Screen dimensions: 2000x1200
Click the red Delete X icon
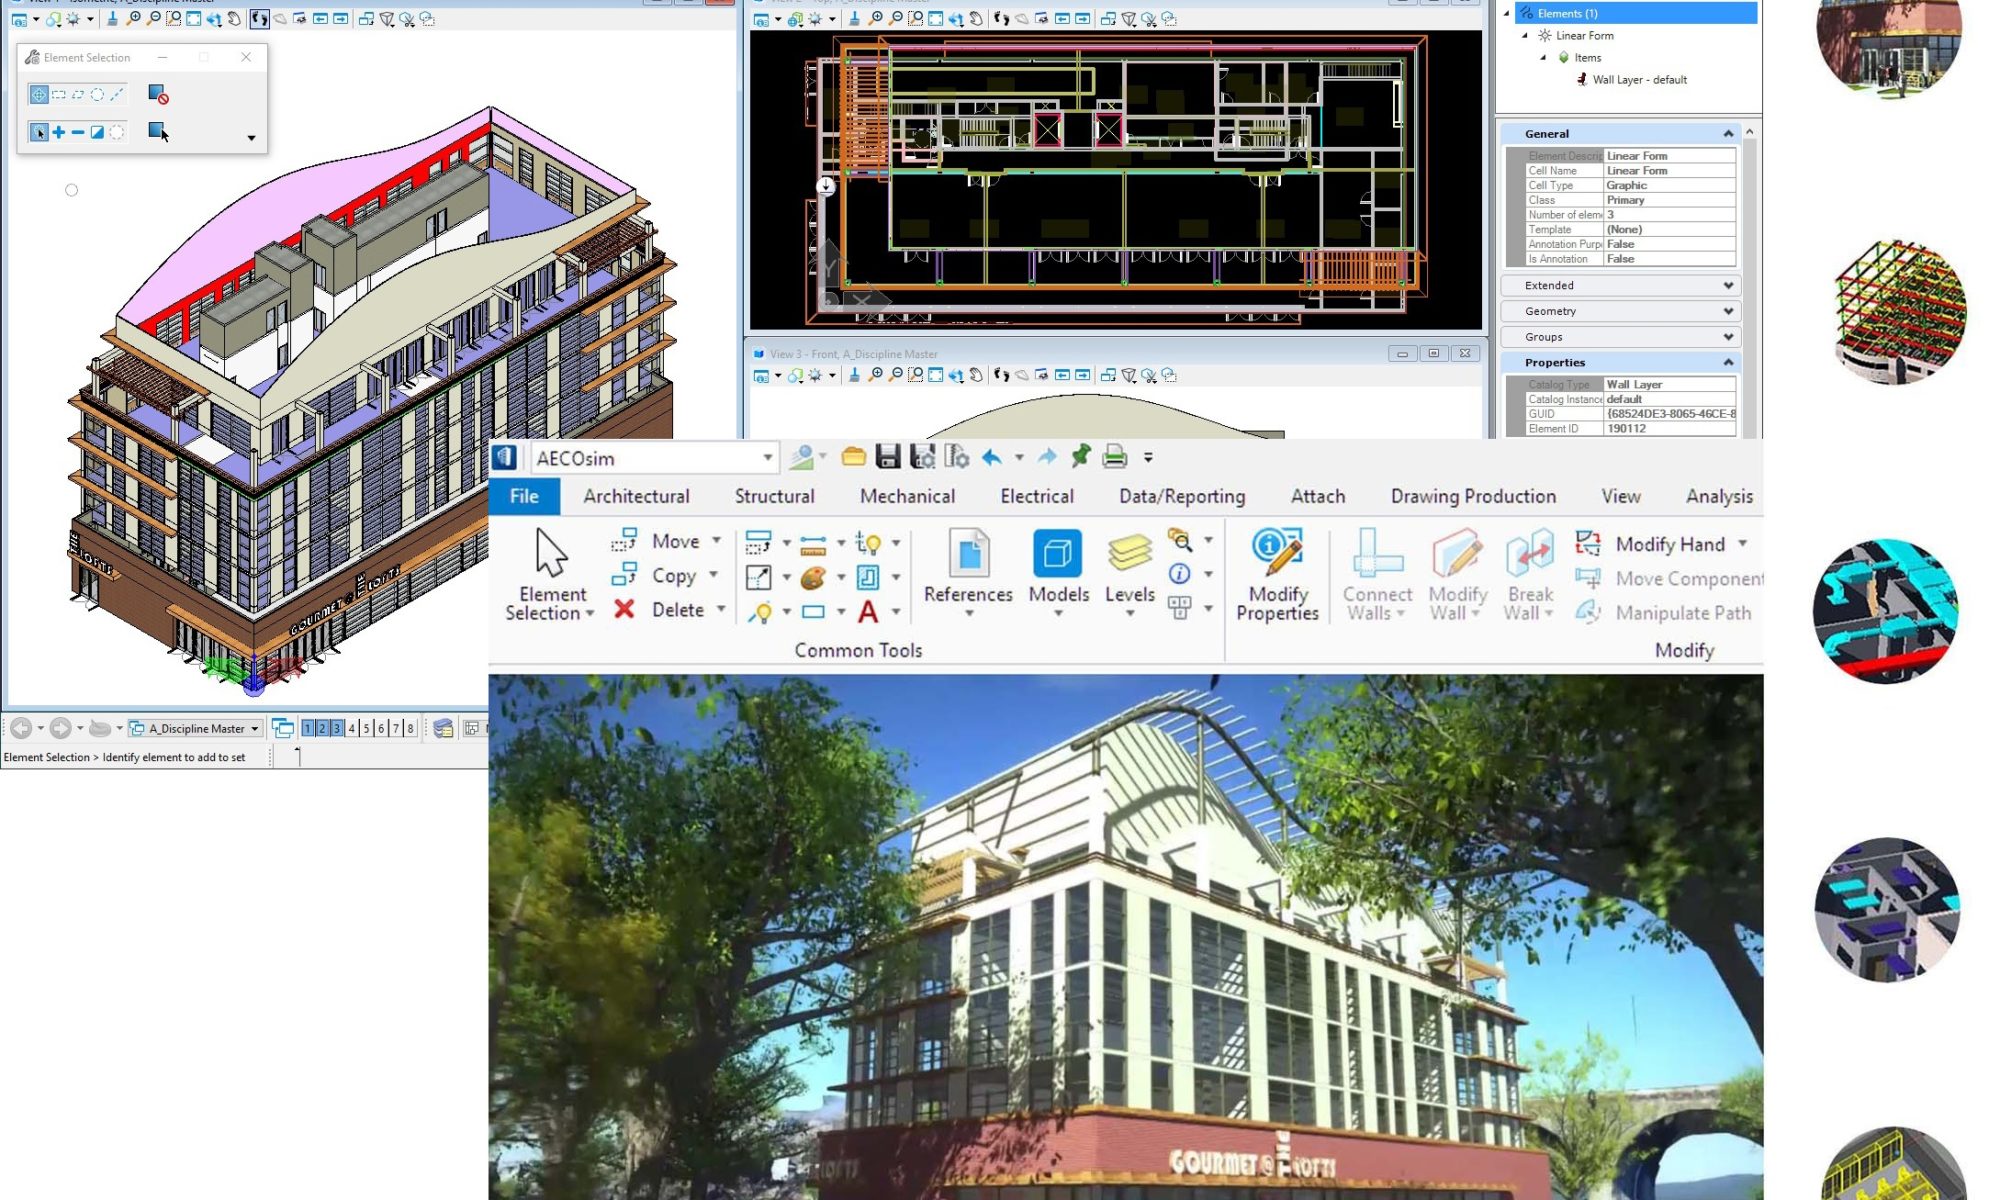624,609
